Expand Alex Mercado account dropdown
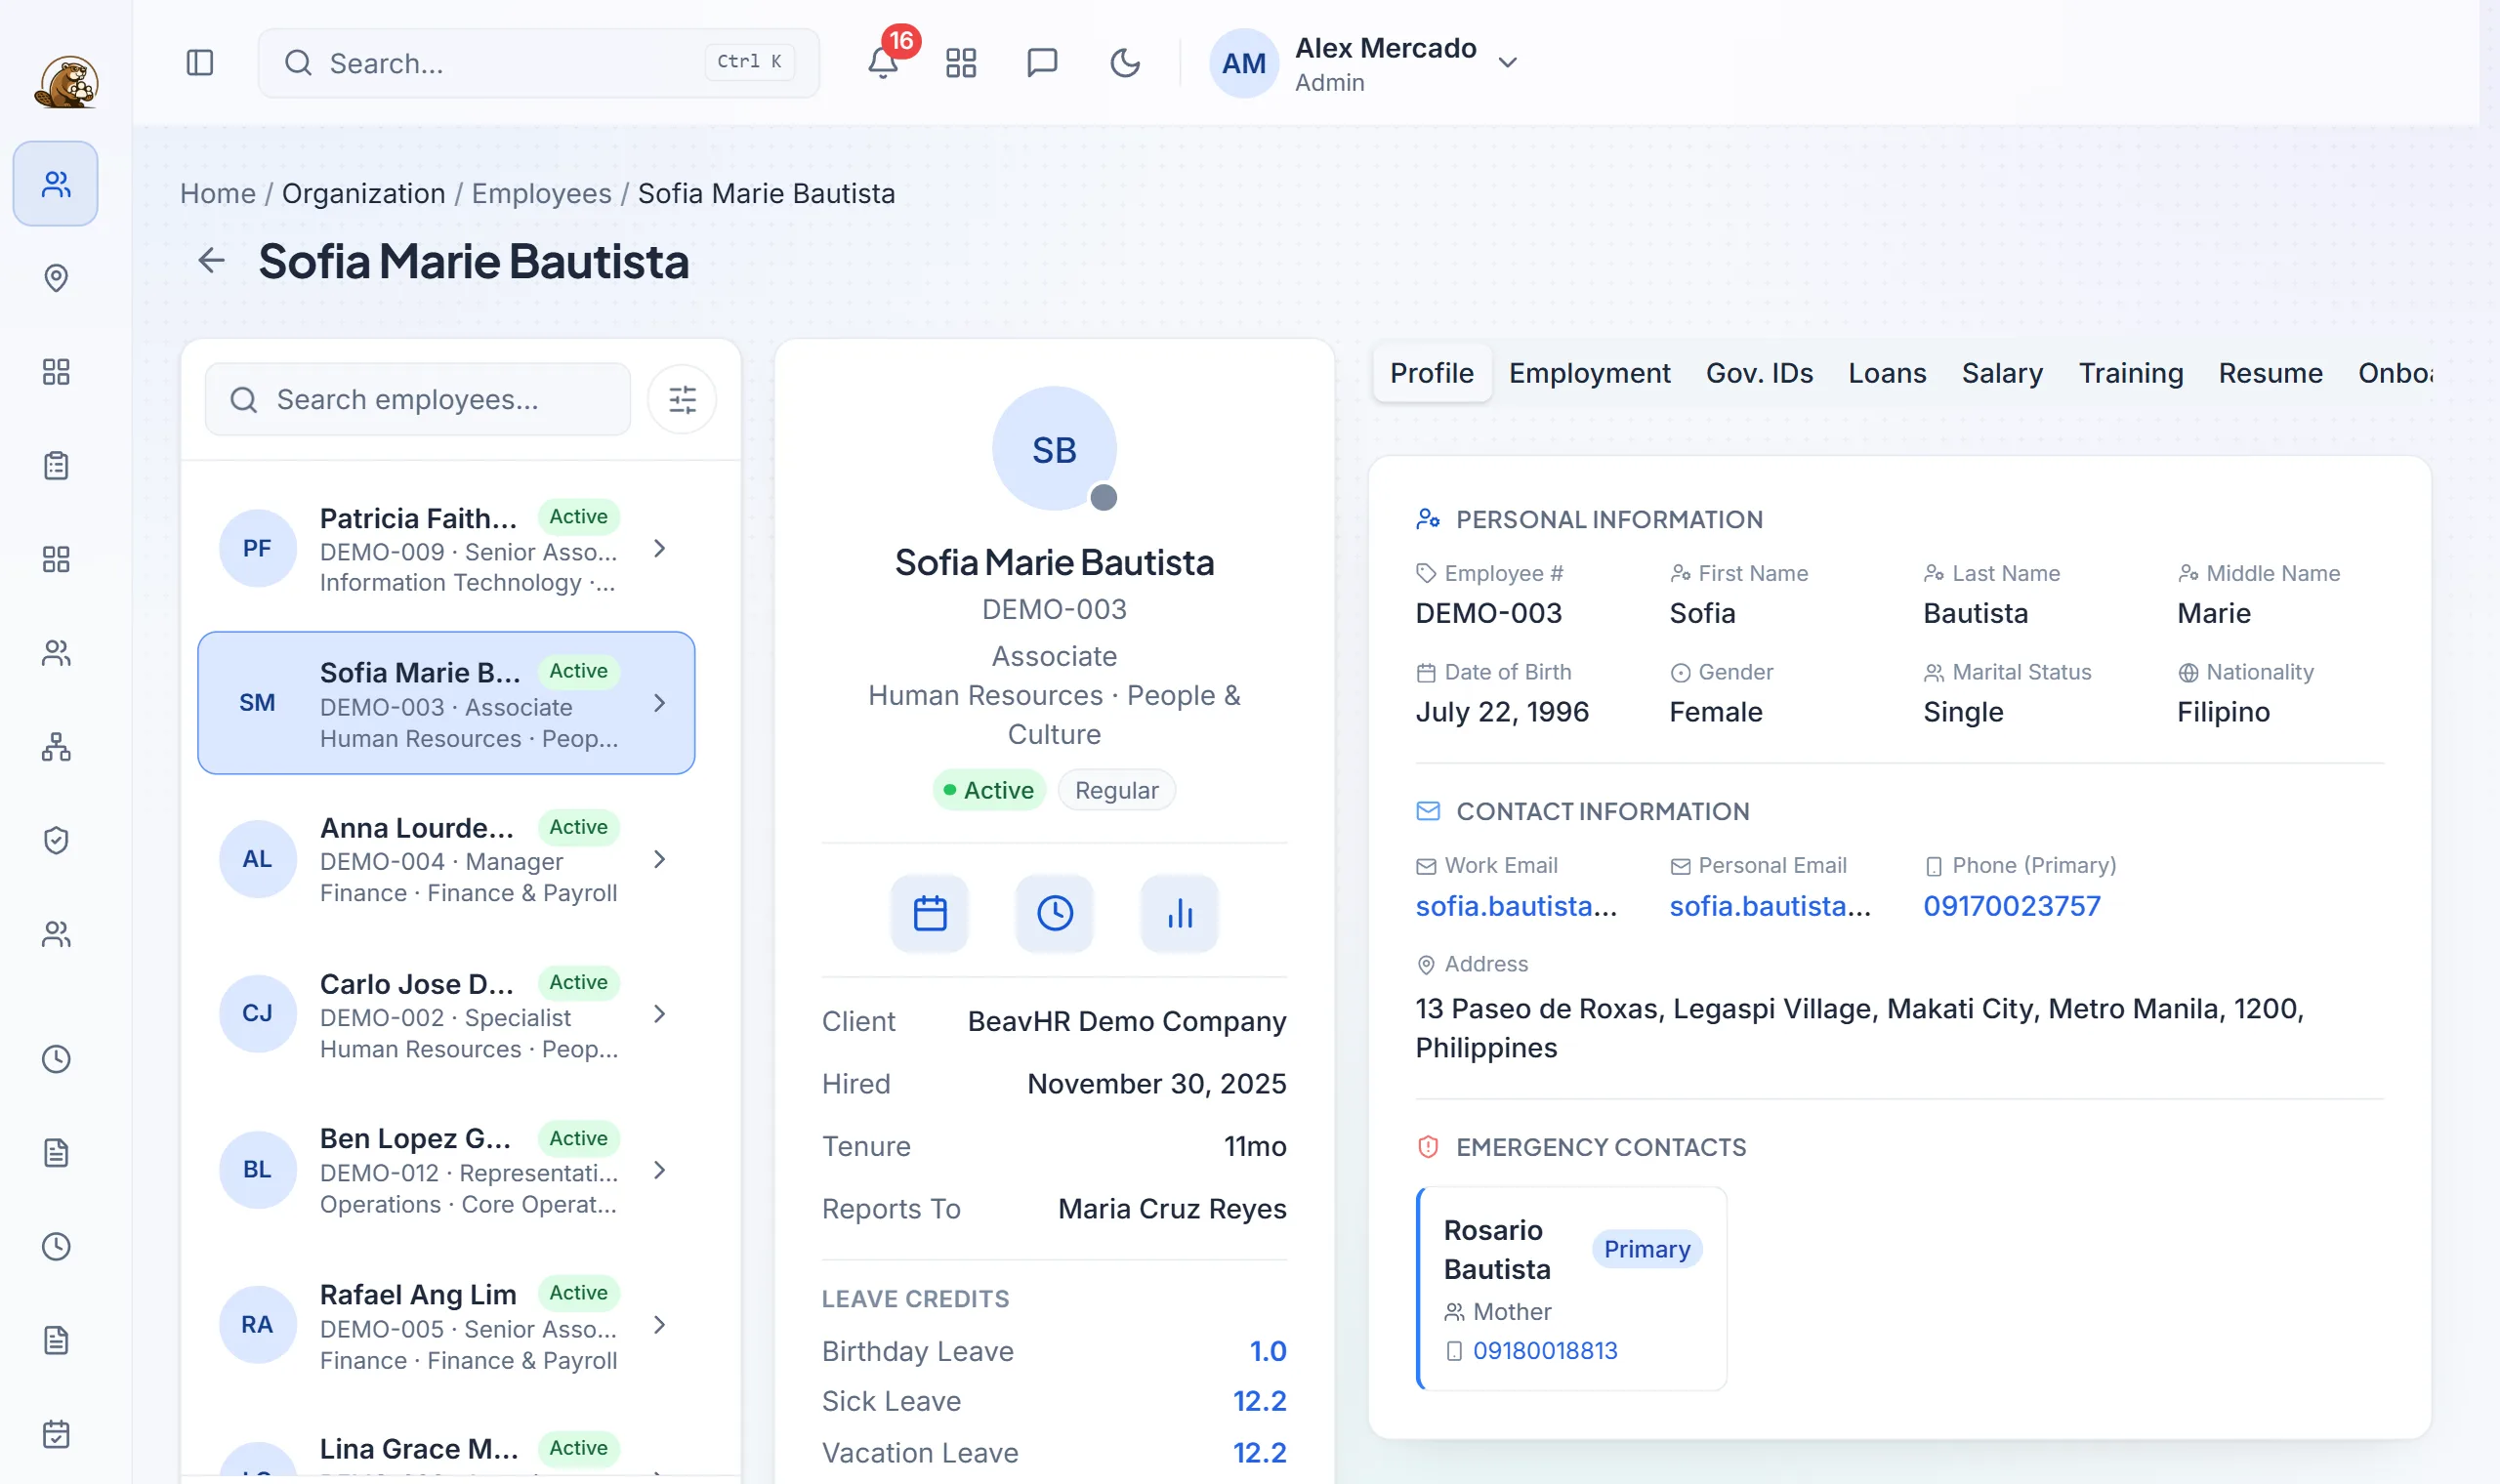Screen dimensions: 2500x1484 click(x=1508, y=63)
